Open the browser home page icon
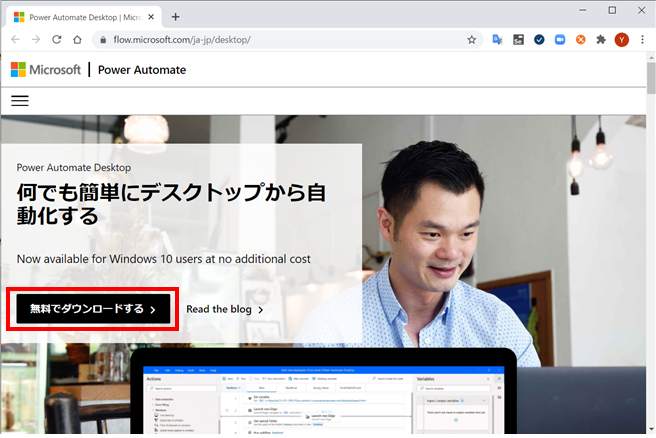 [x=77, y=40]
